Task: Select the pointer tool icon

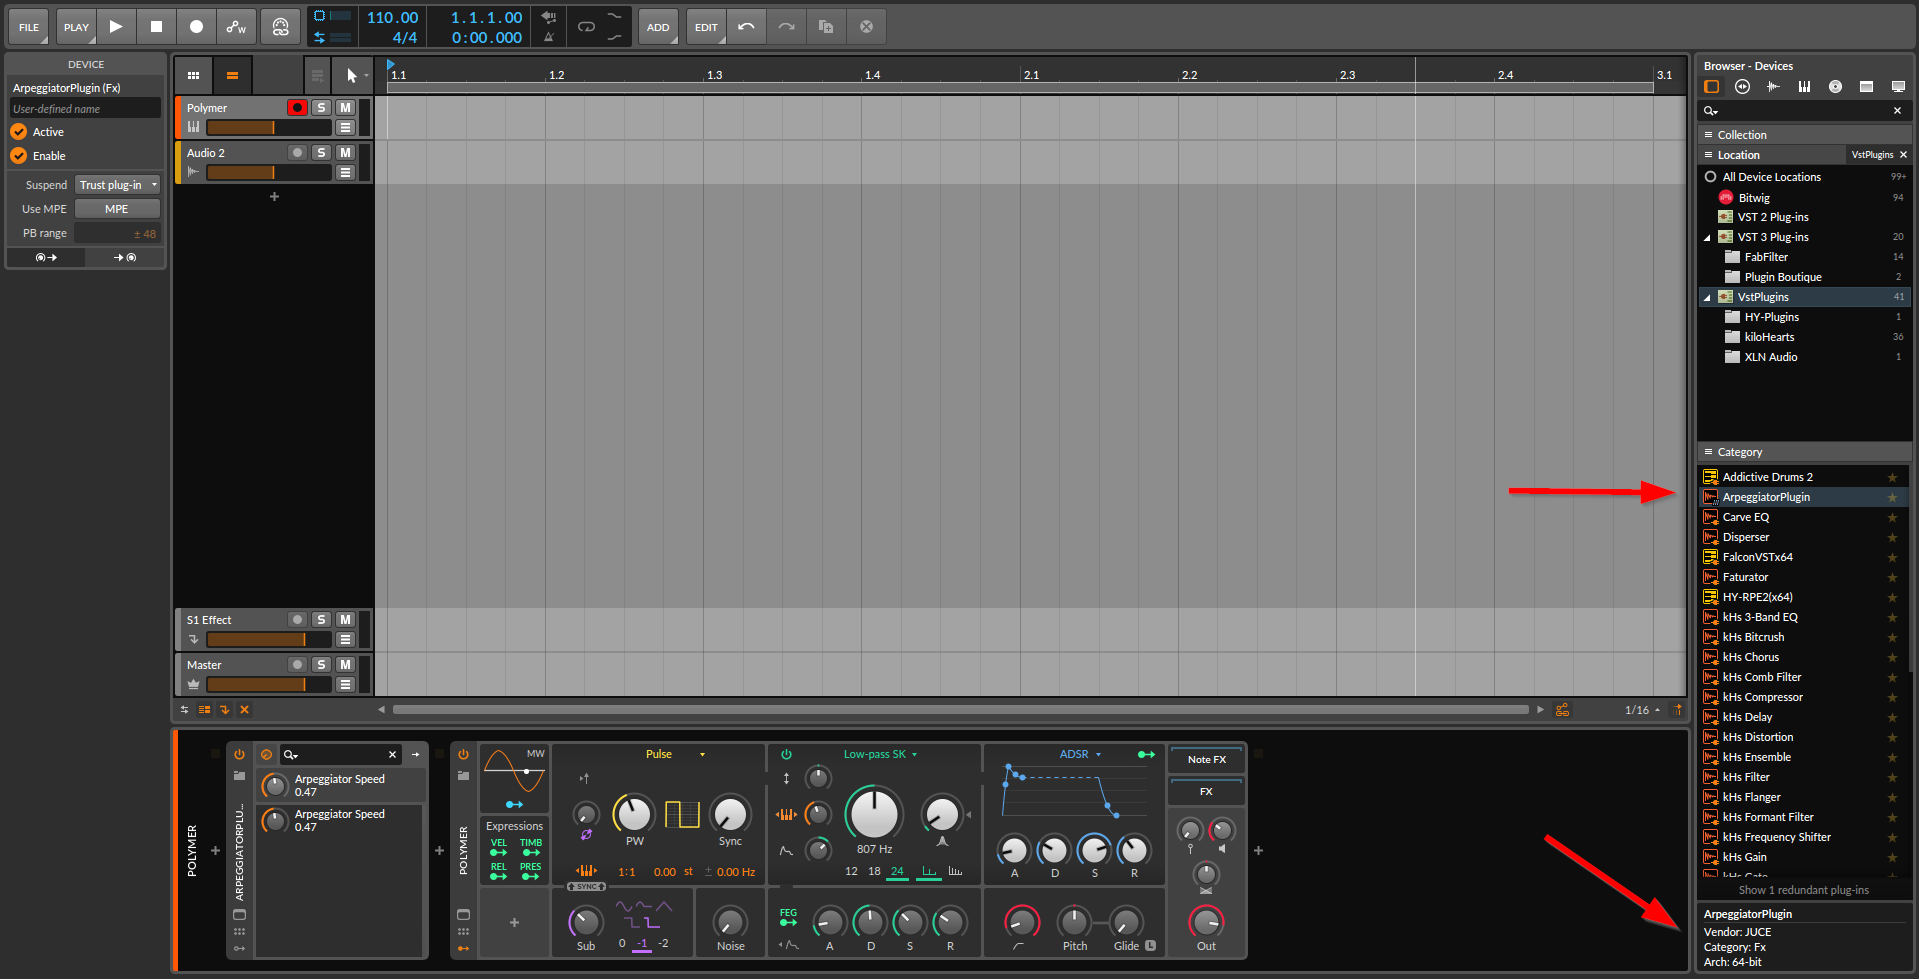Action: pos(351,75)
